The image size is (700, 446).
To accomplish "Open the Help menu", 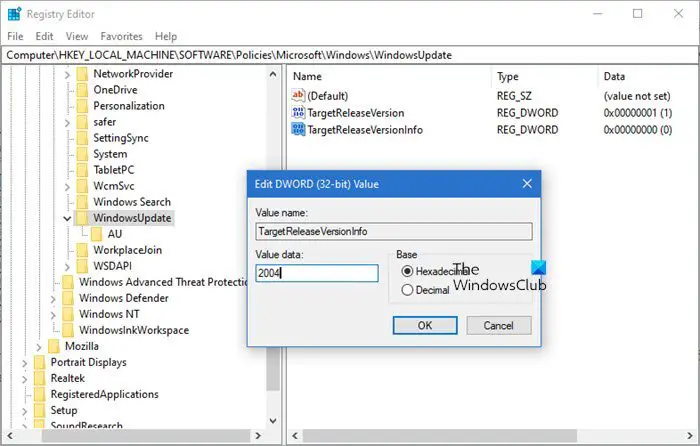I will pyautogui.click(x=166, y=36).
